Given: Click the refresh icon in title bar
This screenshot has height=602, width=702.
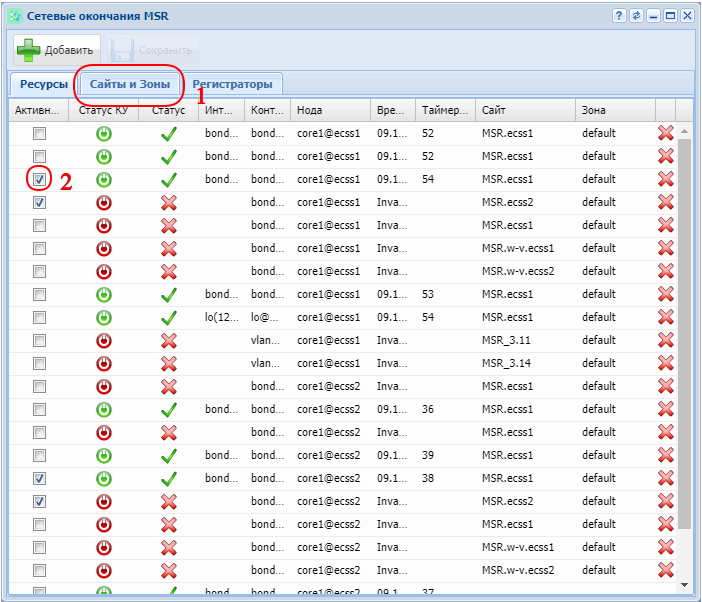Looking at the screenshot, I should point(636,16).
